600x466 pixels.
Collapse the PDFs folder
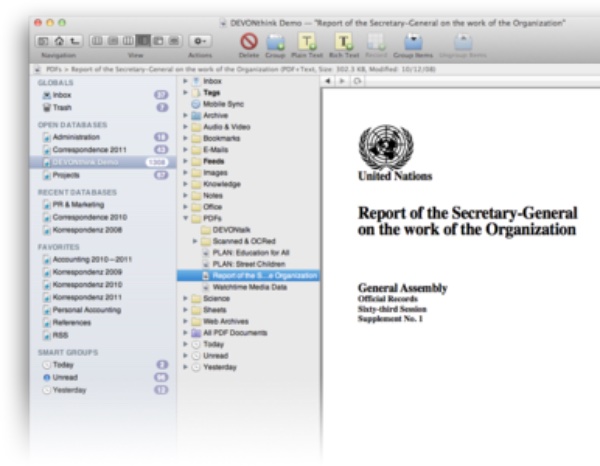pos(186,217)
